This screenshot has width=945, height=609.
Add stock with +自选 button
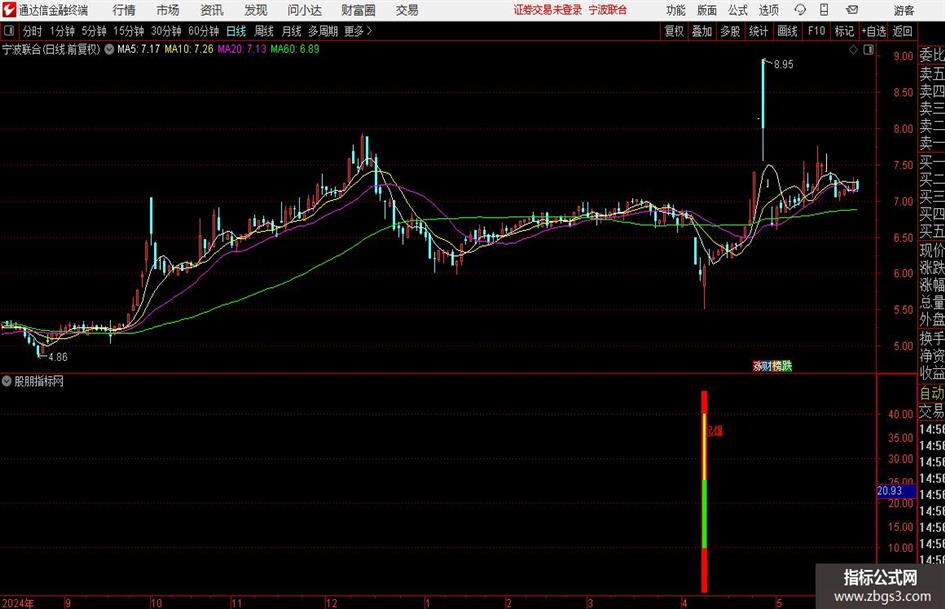pyautogui.click(x=874, y=31)
